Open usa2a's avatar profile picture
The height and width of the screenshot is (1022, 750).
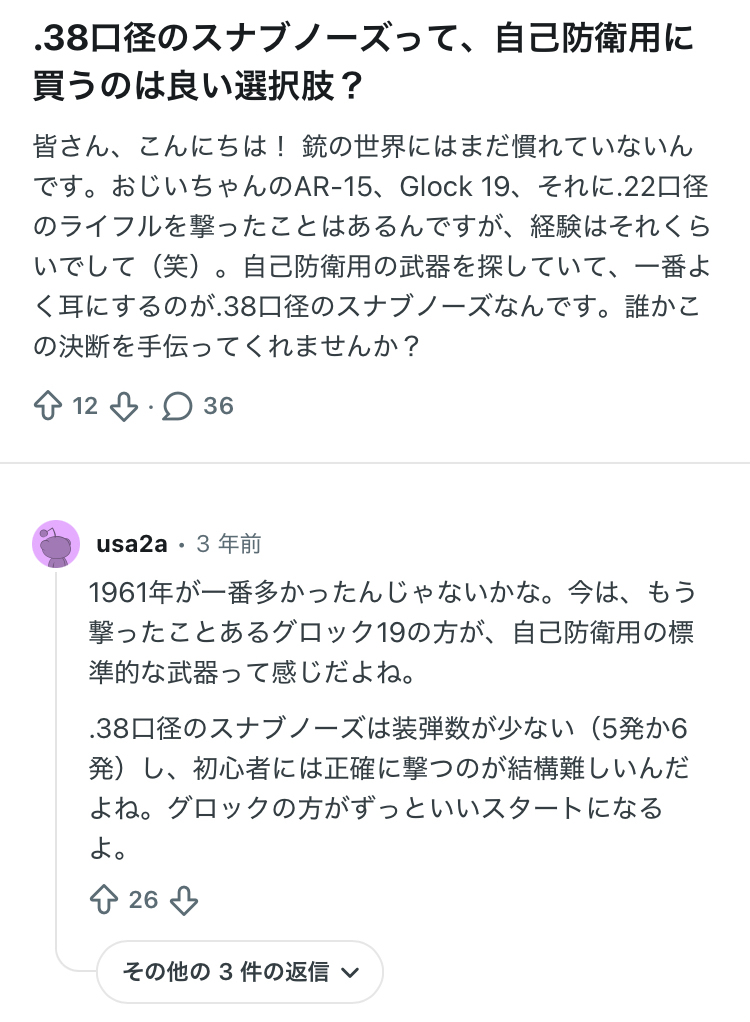click(x=56, y=545)
